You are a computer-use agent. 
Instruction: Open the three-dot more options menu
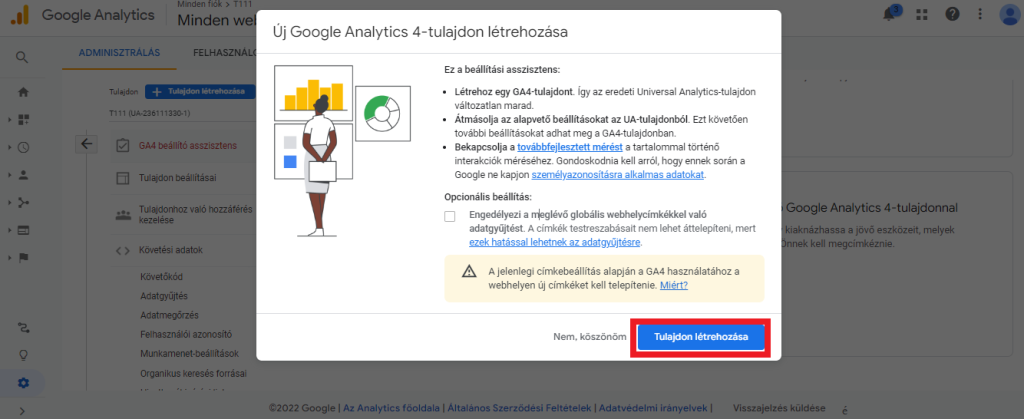point(980,14)
